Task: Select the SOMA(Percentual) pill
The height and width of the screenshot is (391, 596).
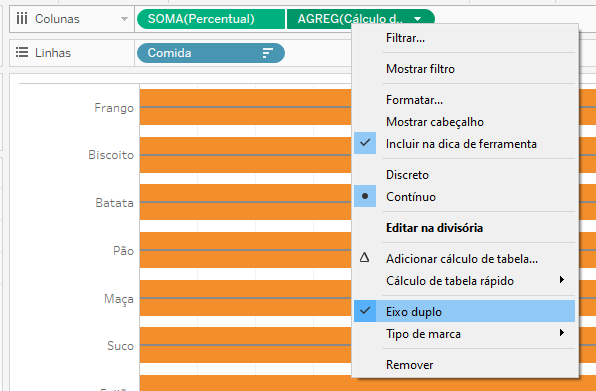Action: [x=211, y=19]
